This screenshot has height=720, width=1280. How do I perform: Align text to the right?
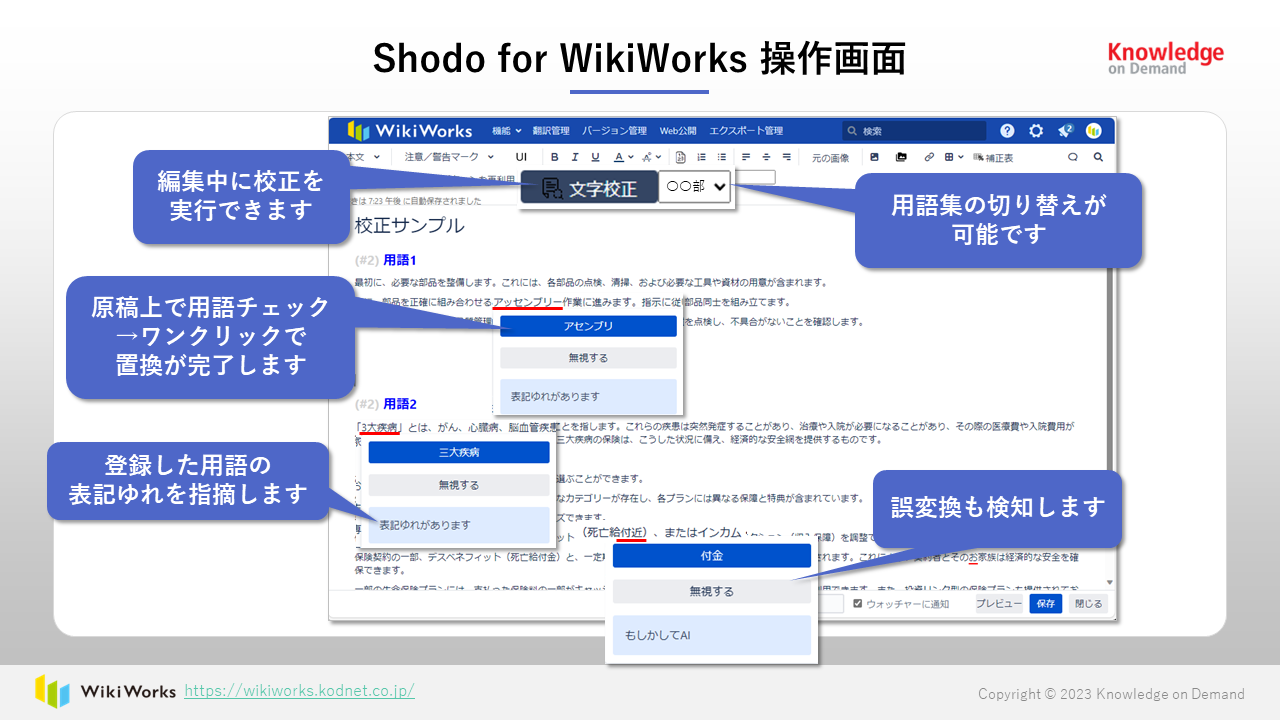point(787,157)
